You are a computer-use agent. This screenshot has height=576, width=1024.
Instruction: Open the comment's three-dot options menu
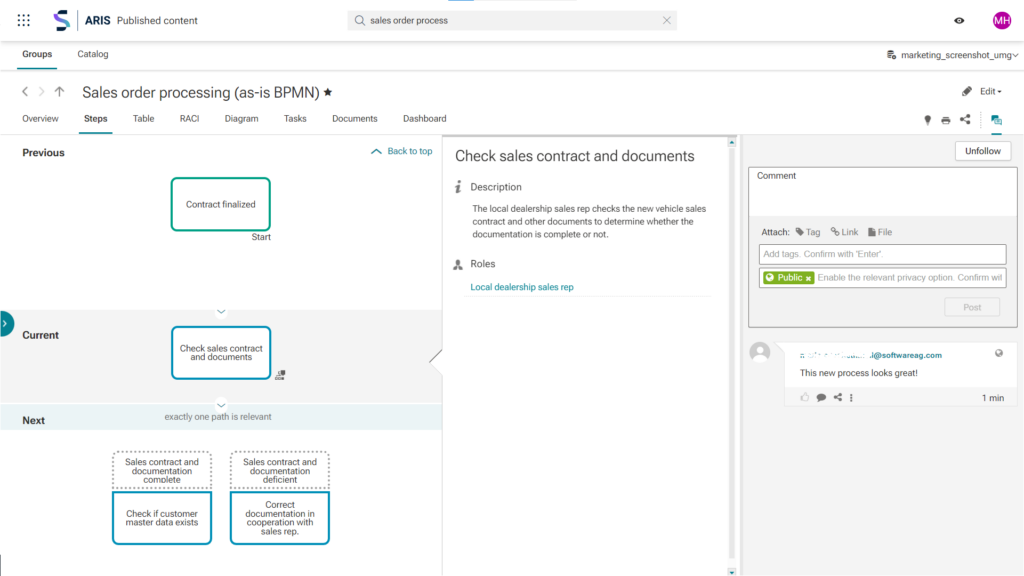853,397
